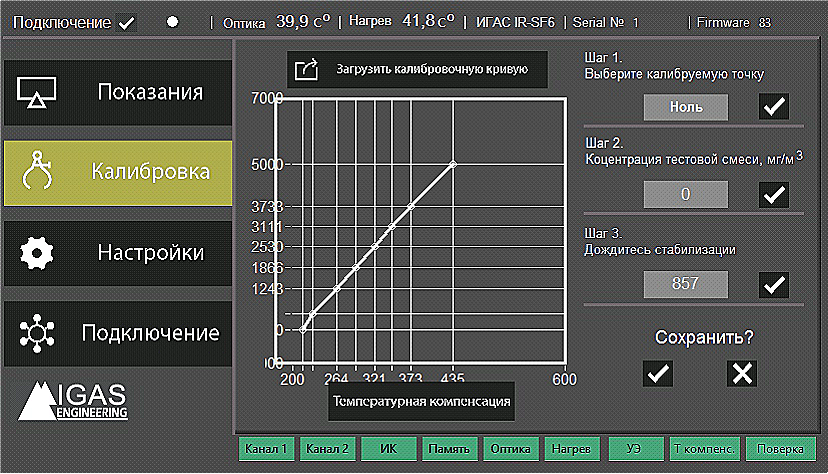Click the gear icon beside Настройки
The width and height of the screenshot is (828, 474).
36,253
